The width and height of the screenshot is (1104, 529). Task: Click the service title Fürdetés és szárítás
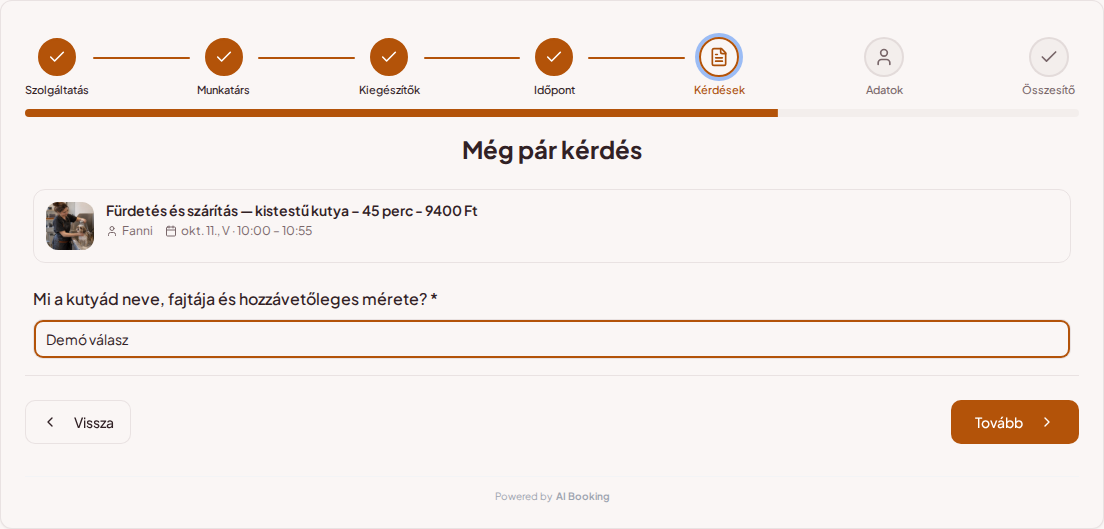[292, 211]
